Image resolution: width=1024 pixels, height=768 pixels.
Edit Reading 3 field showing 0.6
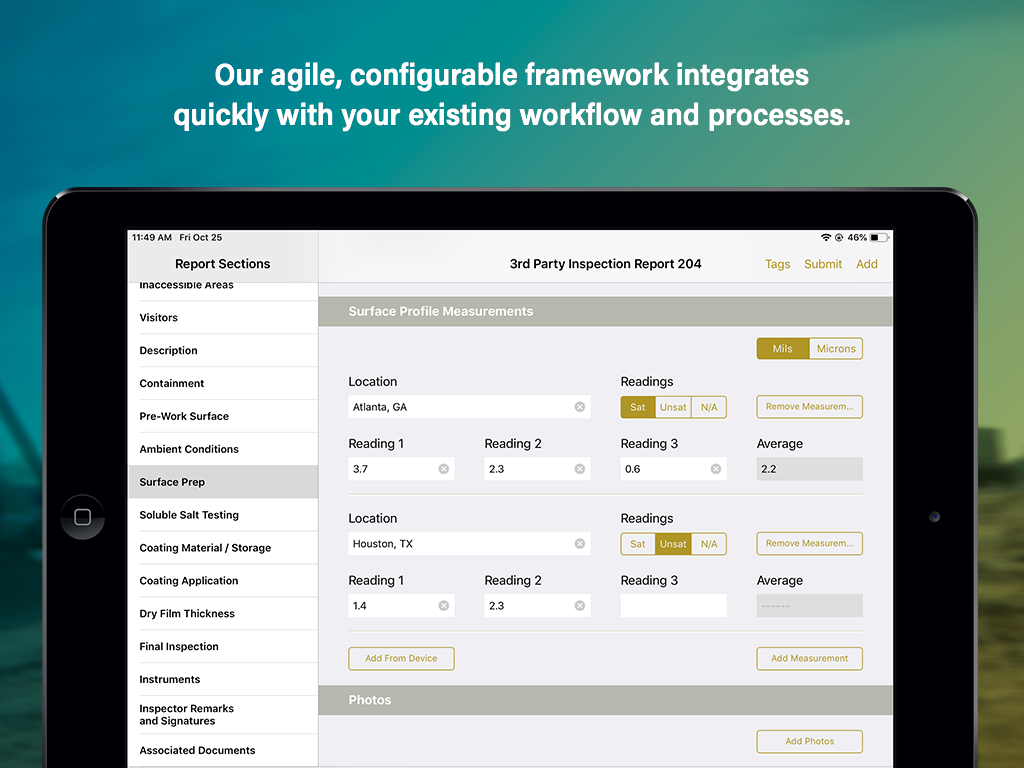pyautogui.click(x=673, y=469)
